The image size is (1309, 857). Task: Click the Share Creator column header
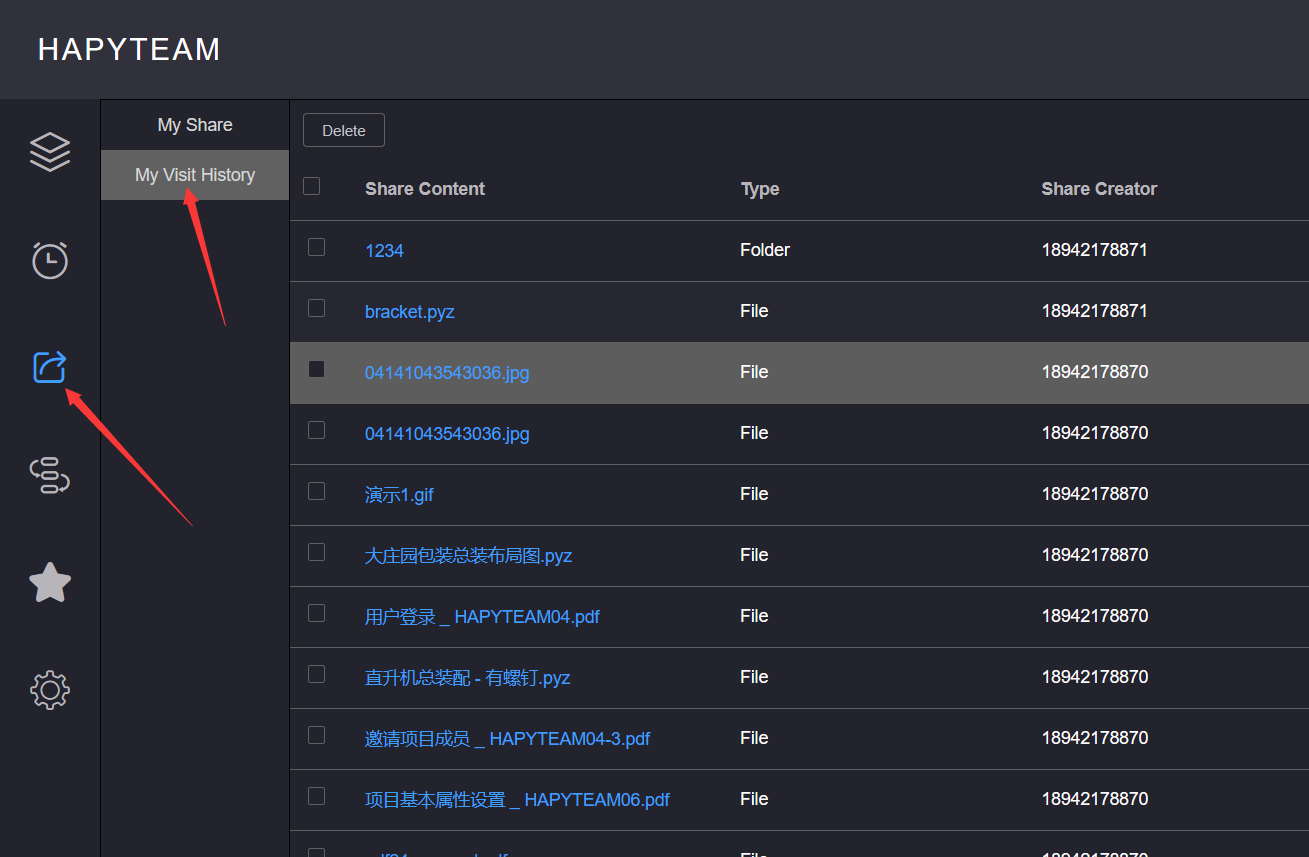(1099, 189)
